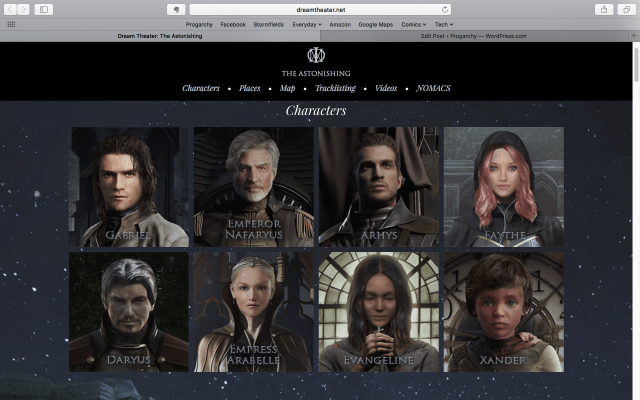Expand the Tech bookmarks folder
Image resolution: width=640 pixels, height=400 pixels.
point(443,23)
